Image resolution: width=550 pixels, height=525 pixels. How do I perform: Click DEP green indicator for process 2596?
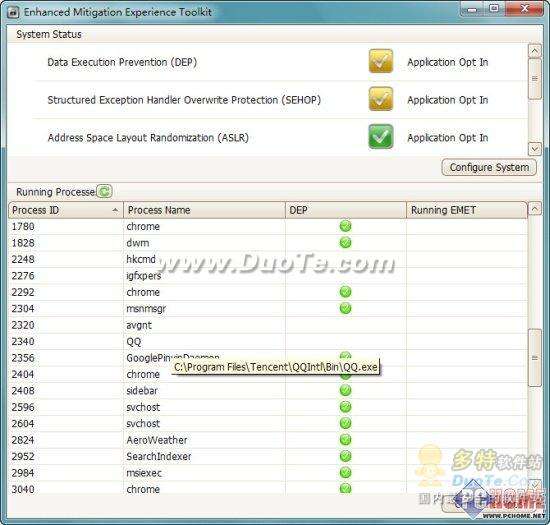pyautogui.click(x=346, y=407)
